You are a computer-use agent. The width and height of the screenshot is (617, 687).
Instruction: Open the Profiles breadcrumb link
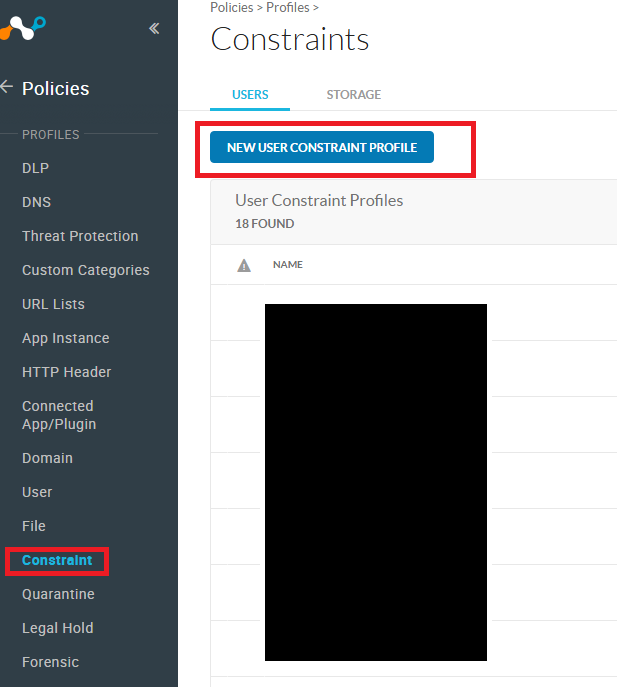click(287, 8)
